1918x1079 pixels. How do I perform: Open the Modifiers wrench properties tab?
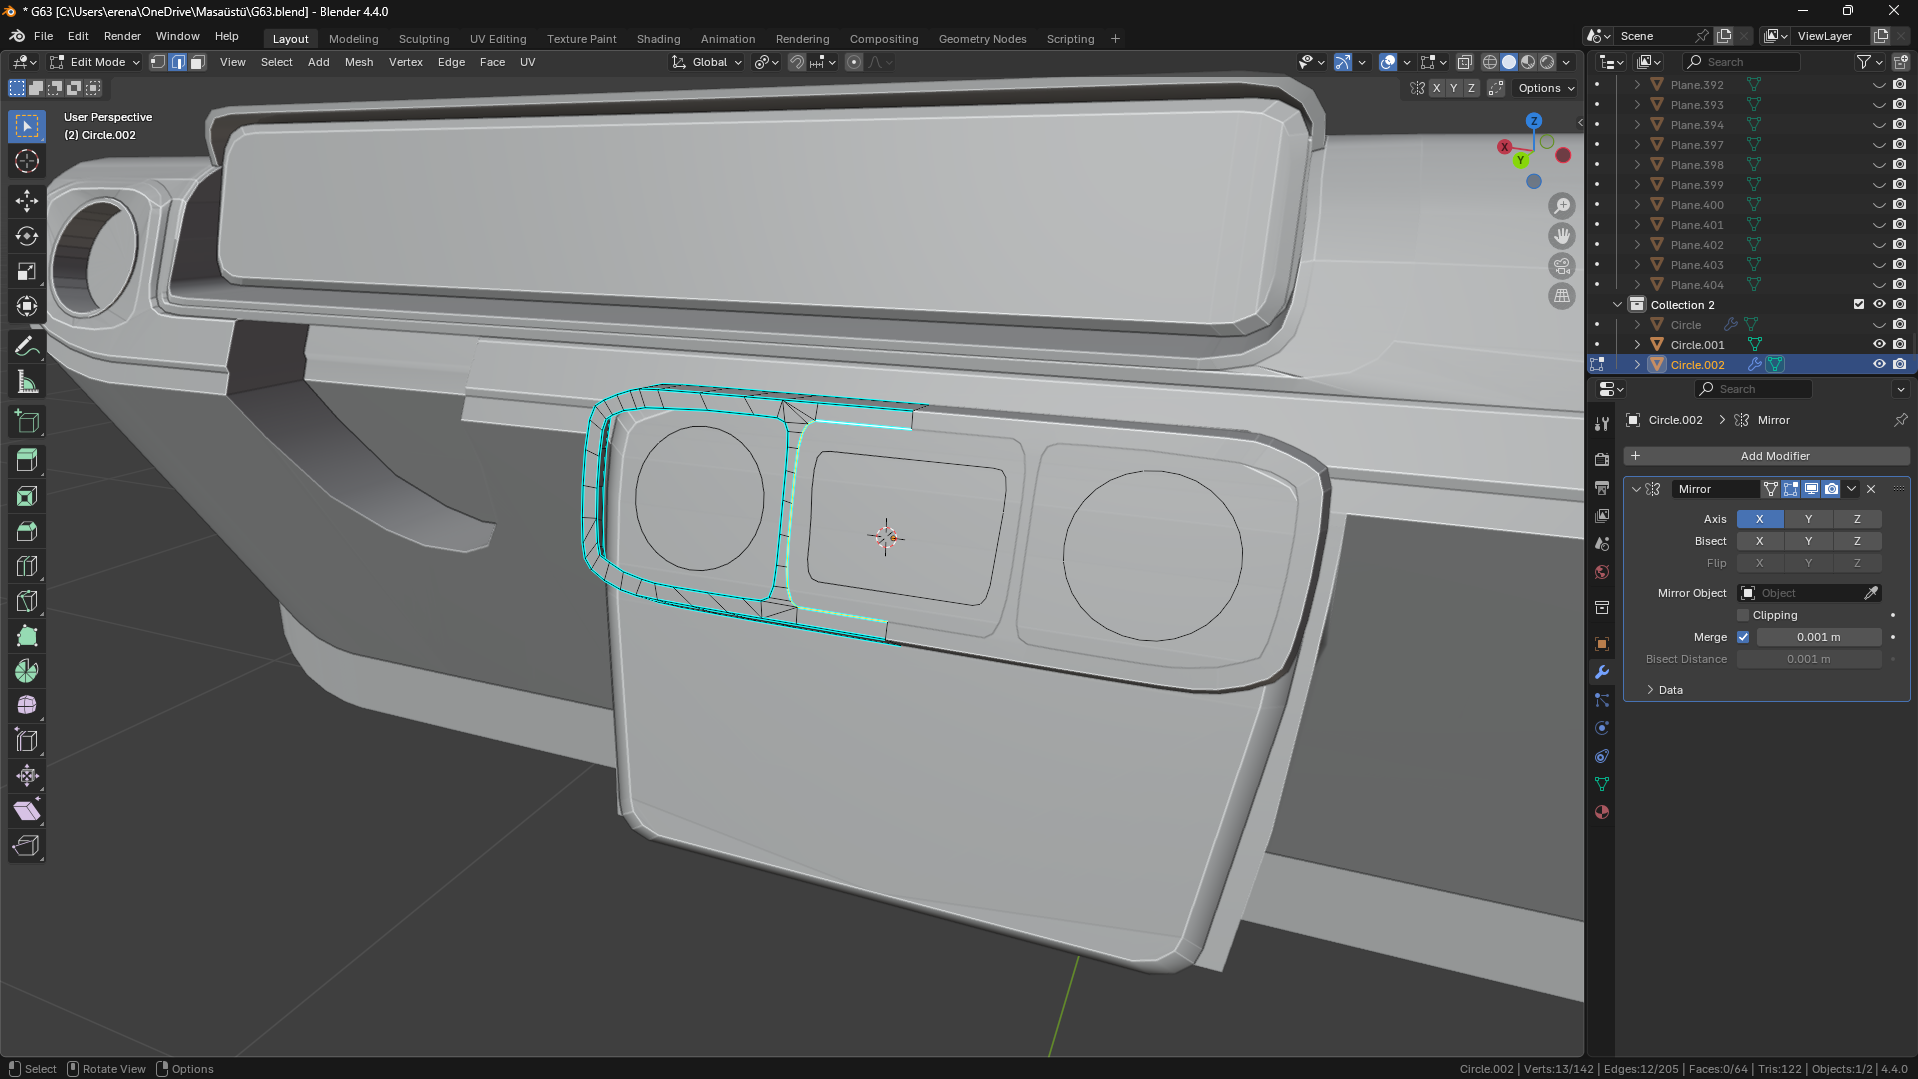1602,672
